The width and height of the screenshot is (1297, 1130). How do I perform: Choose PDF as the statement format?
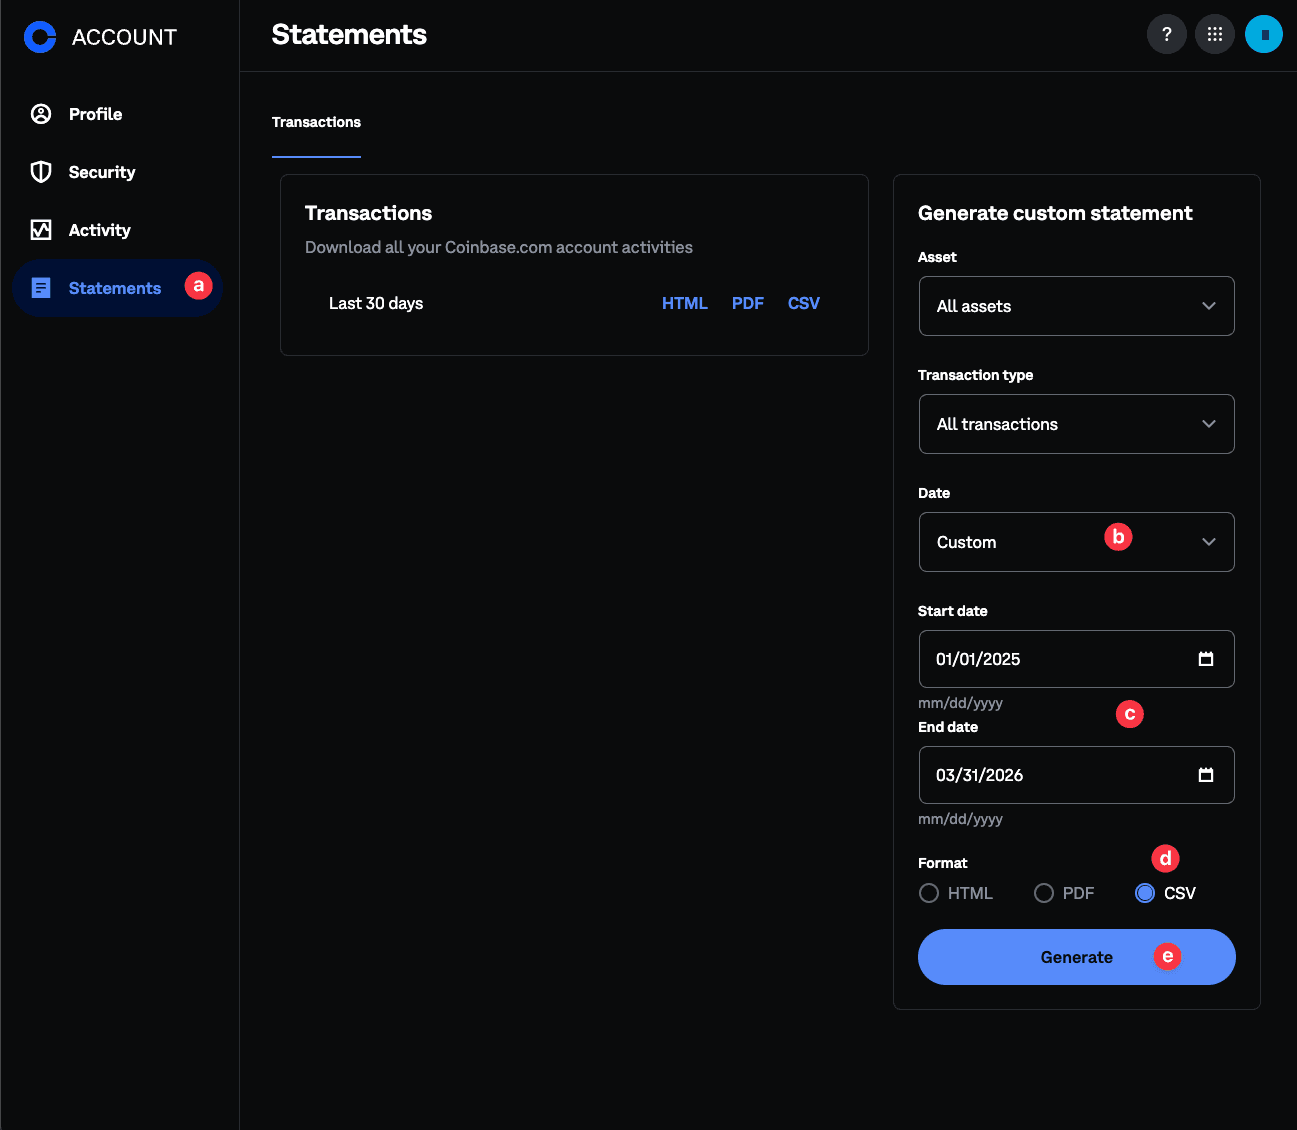pos(1043,893)
